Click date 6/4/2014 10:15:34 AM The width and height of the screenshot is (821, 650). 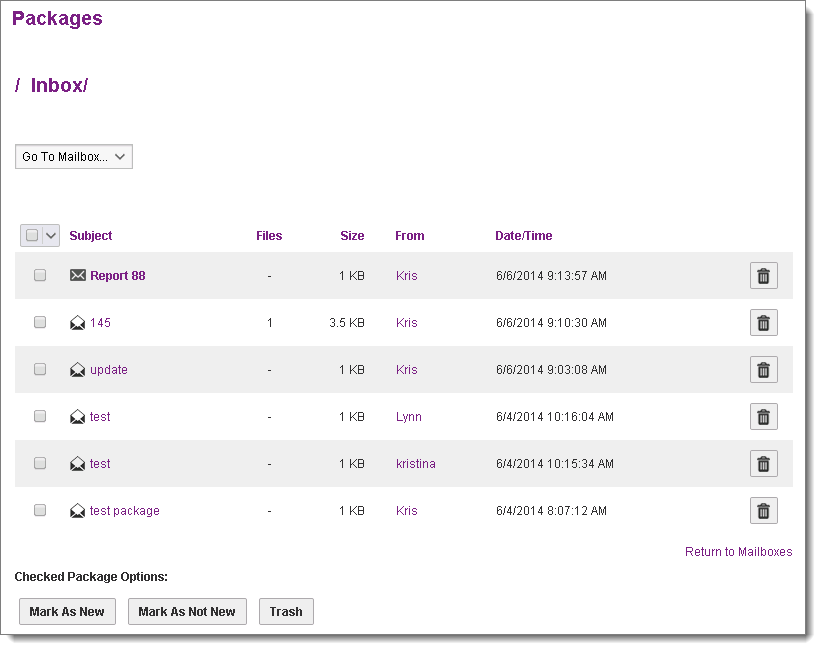click(554, 464)
